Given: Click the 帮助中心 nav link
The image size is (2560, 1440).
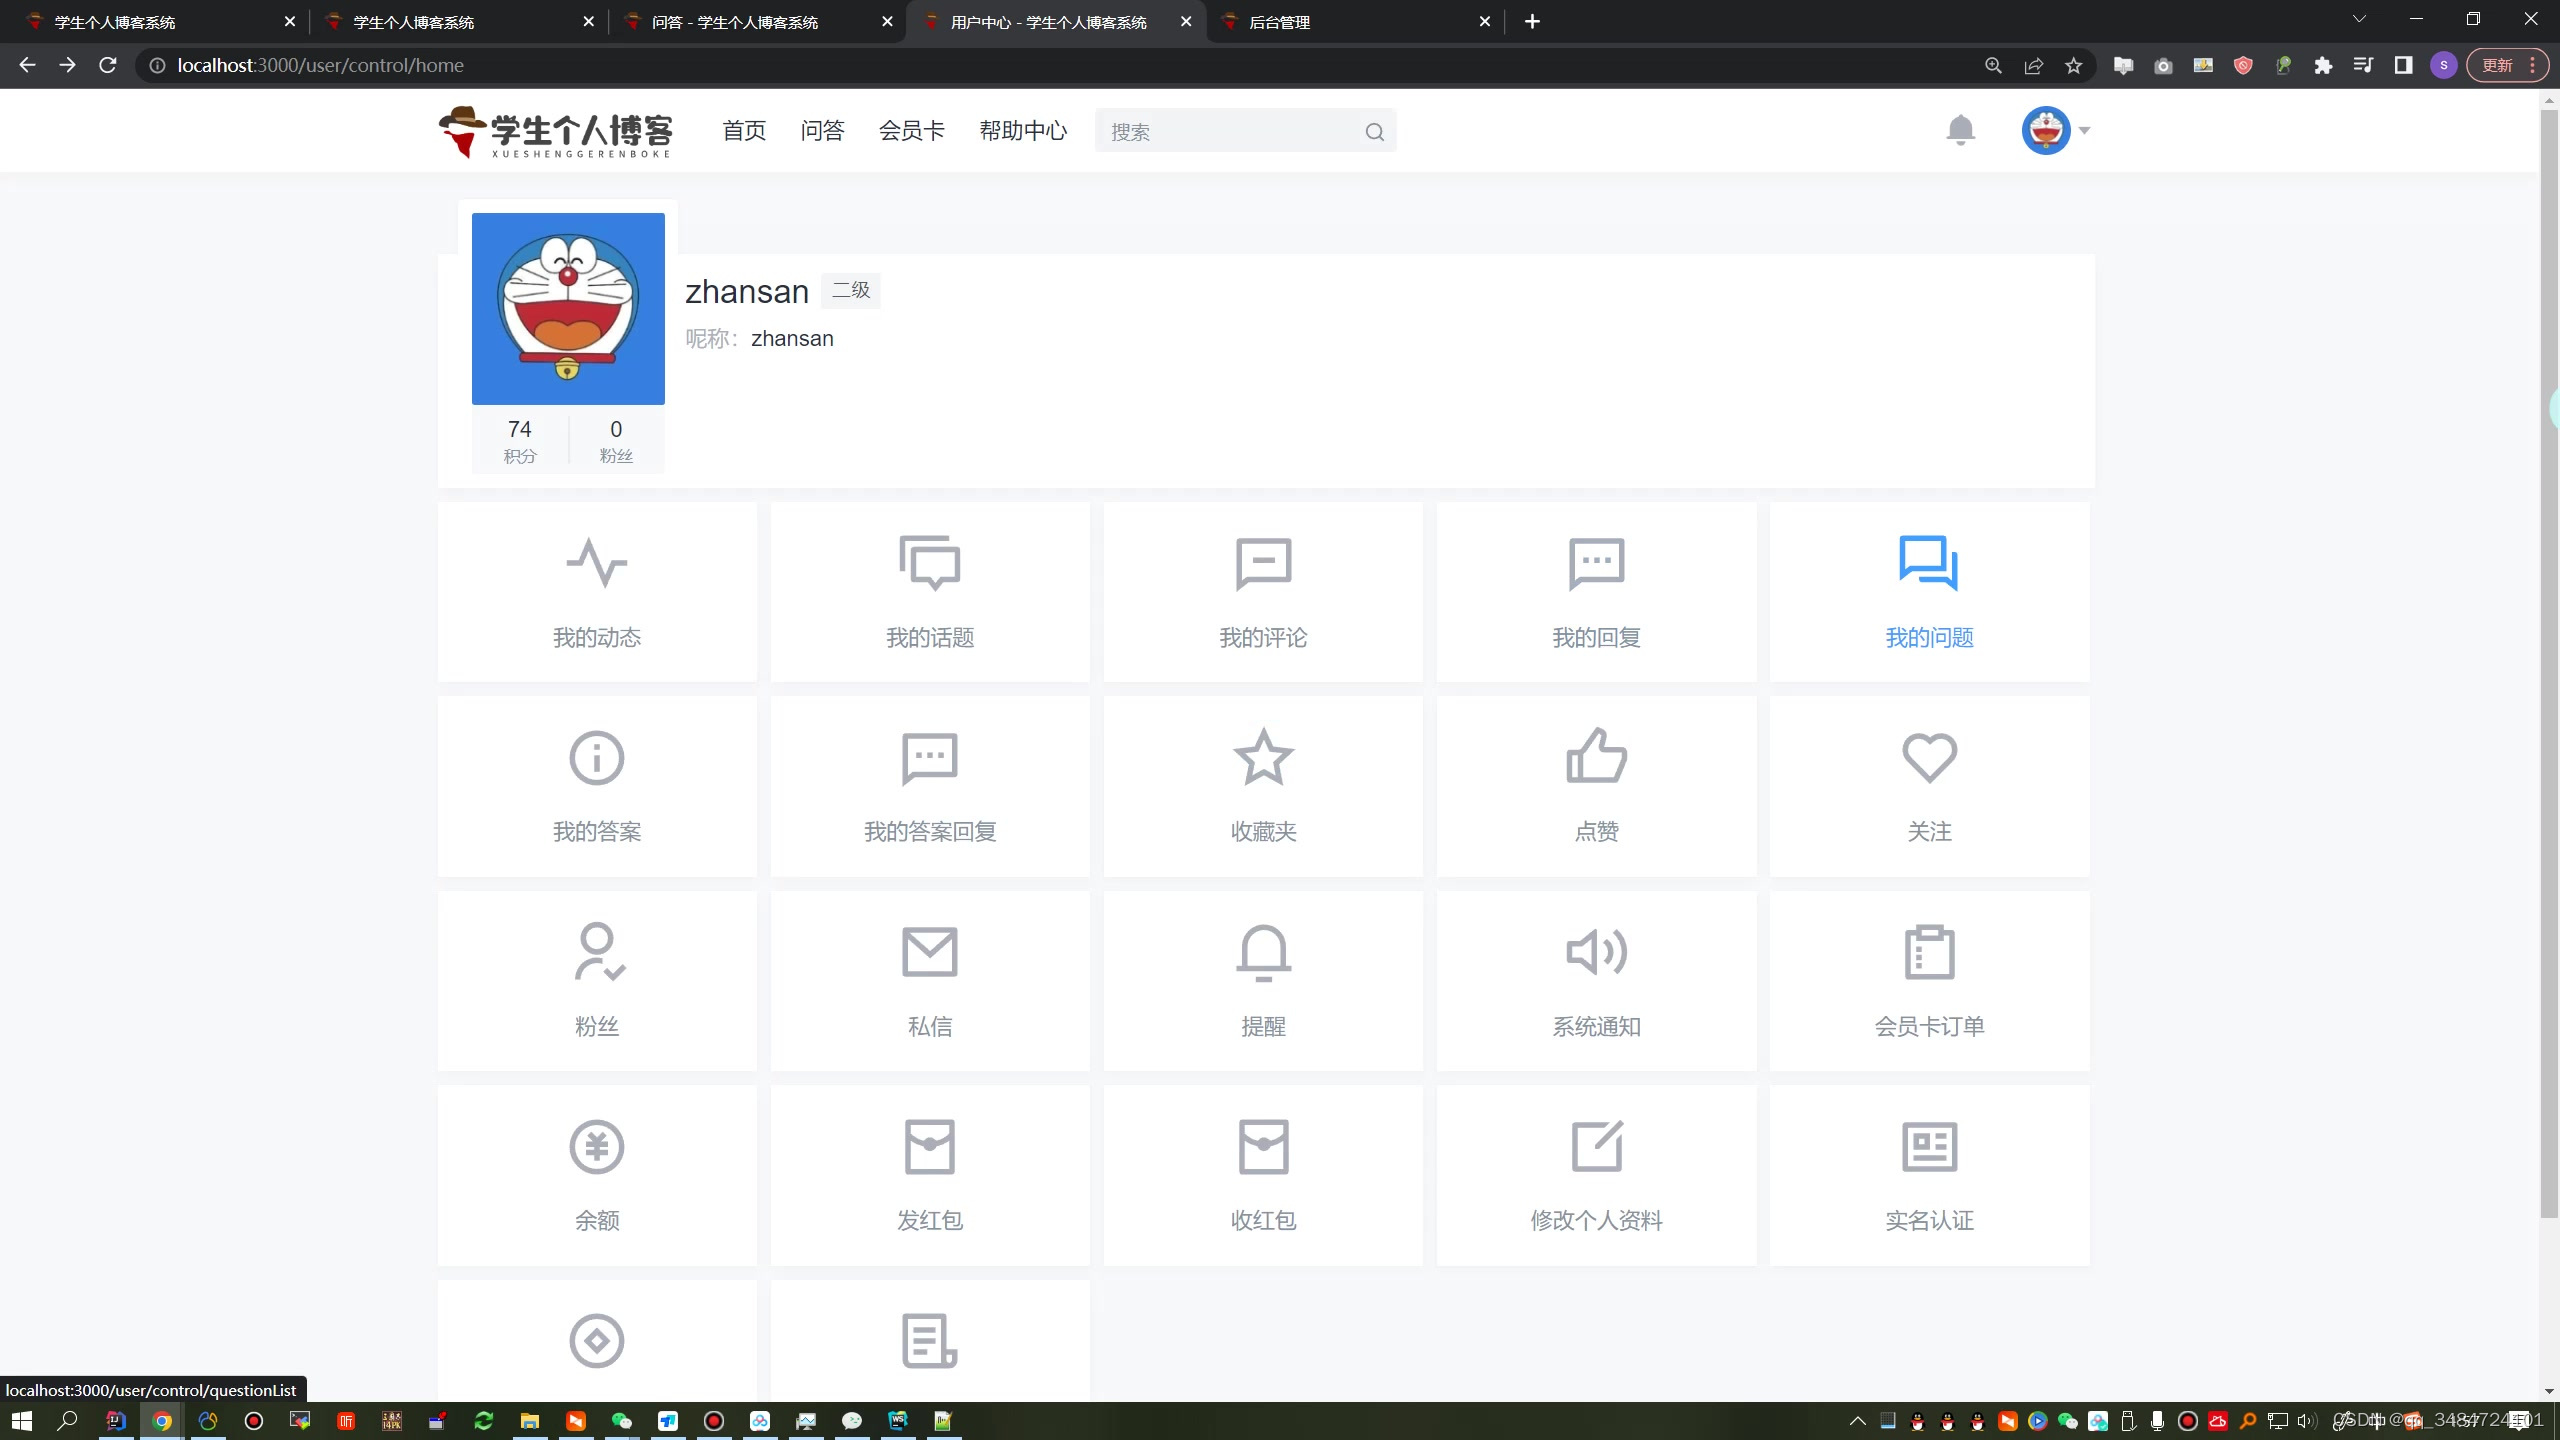Looking at the screenshot, I should coord(1023,130).
